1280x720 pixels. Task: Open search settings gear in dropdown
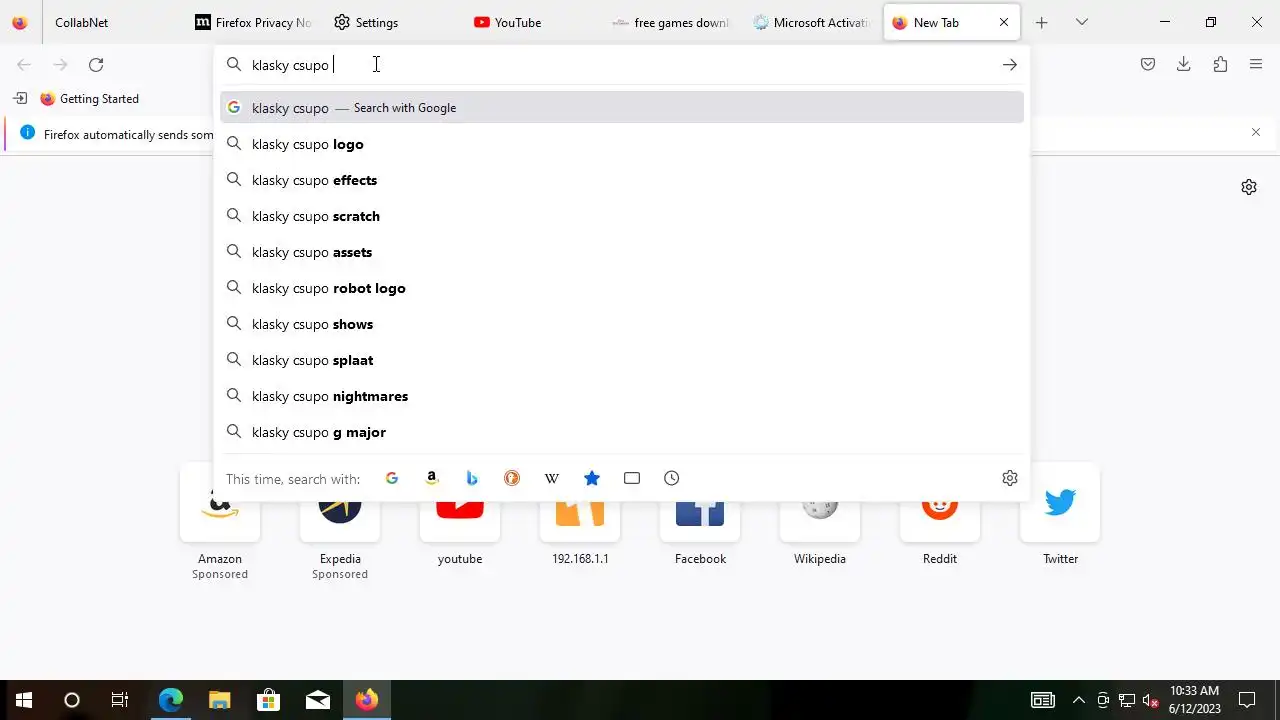pyautogui.click(x=1010, y=478)
